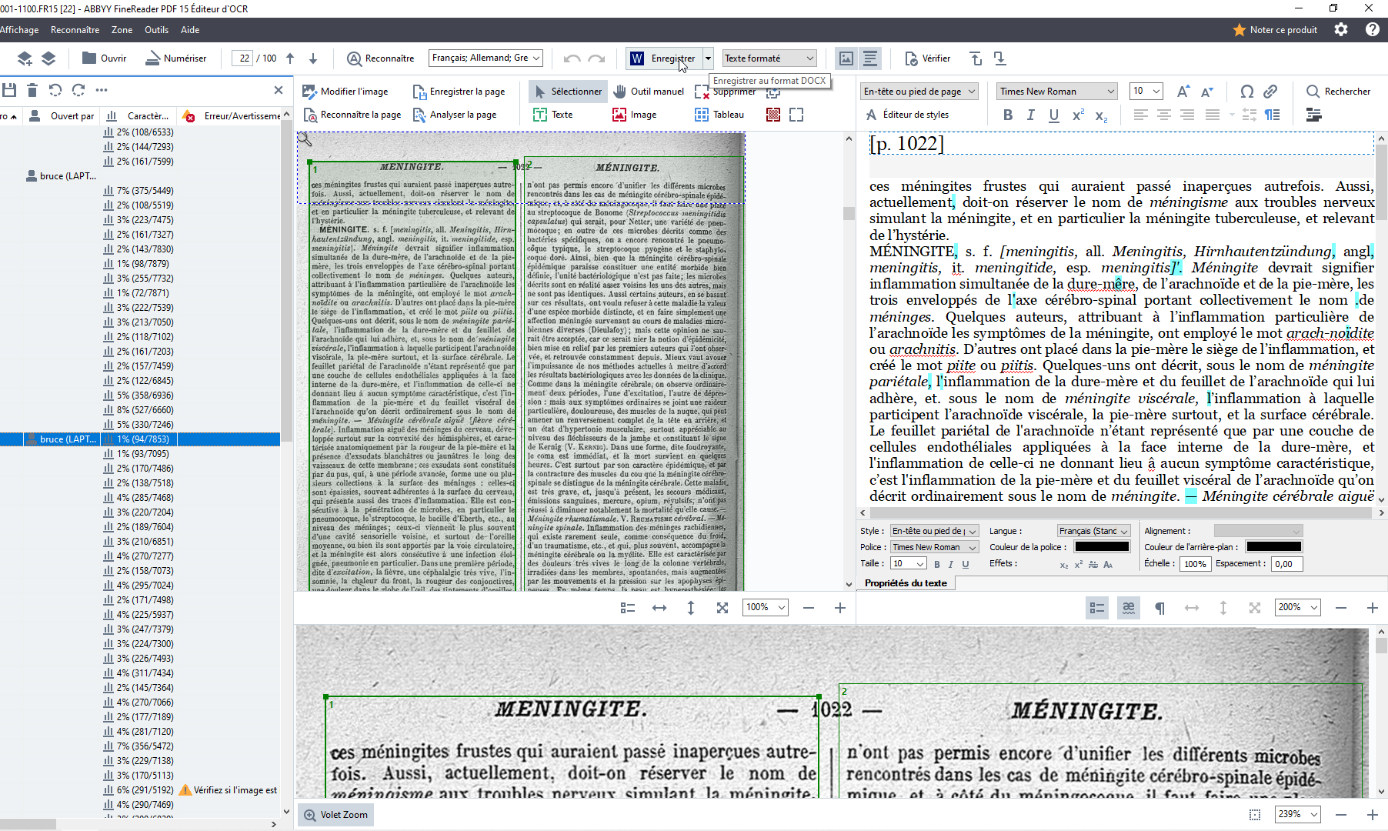Switch to Propriétés du texte tab
Viewport: 1388px width, 831px height.
click(905, 583)
